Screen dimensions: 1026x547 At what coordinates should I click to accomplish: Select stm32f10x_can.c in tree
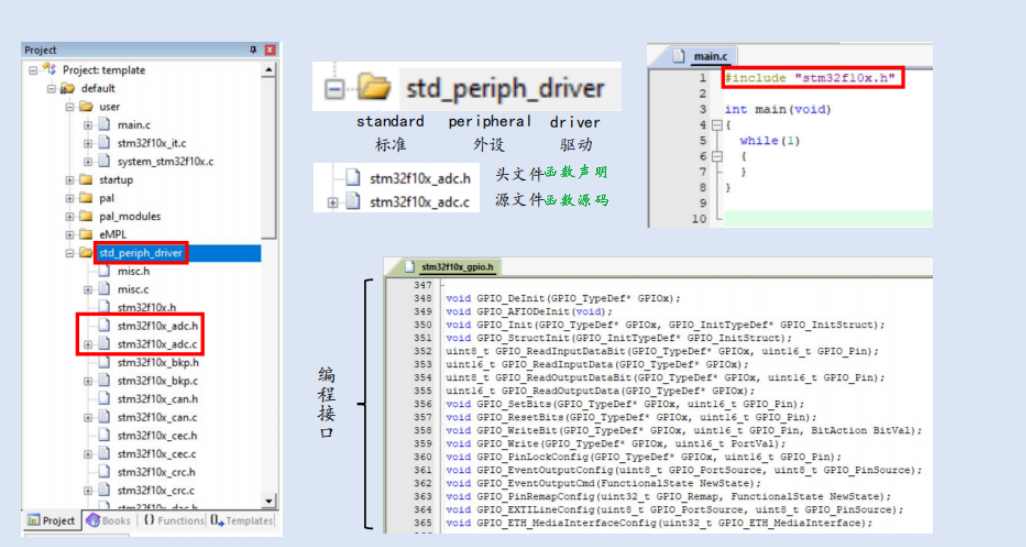click(x=157, y=417)
